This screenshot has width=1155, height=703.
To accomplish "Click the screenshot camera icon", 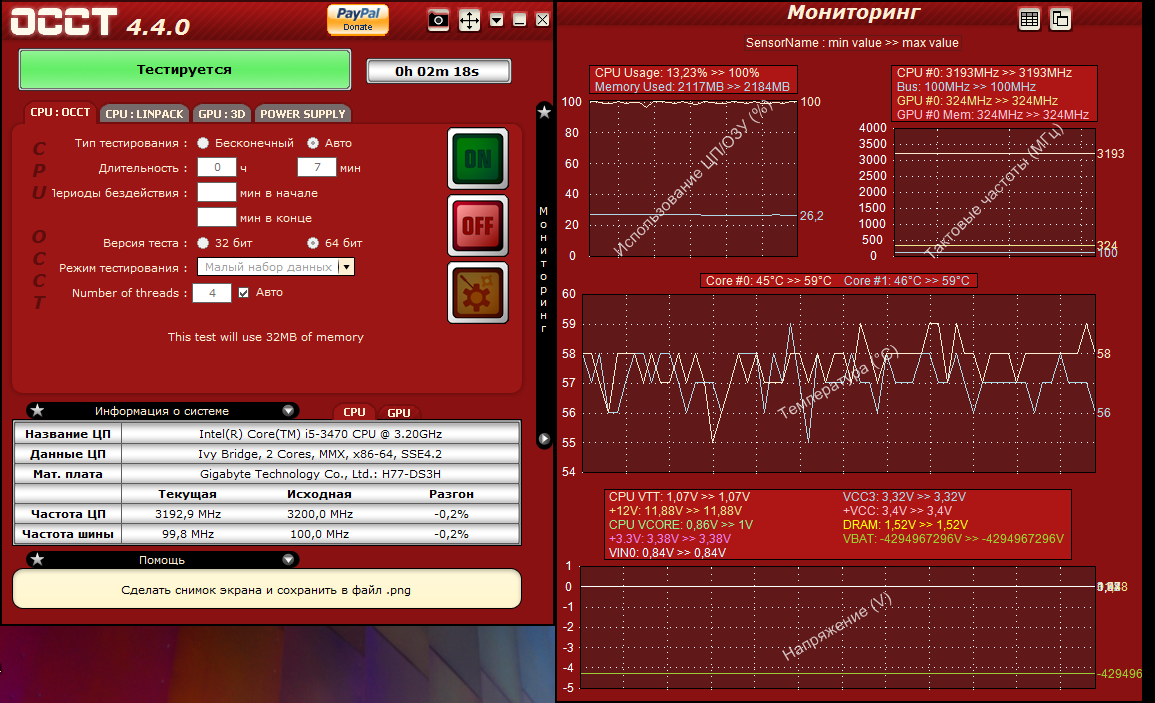I will point(438,20).
